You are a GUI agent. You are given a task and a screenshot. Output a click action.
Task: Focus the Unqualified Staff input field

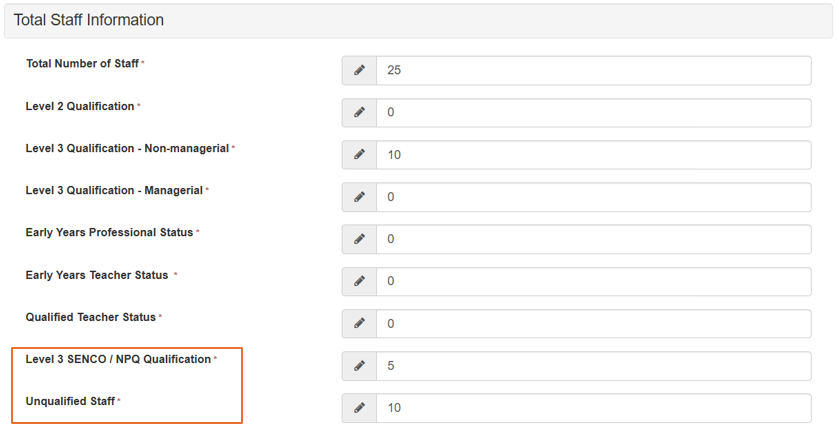(593, 408)
